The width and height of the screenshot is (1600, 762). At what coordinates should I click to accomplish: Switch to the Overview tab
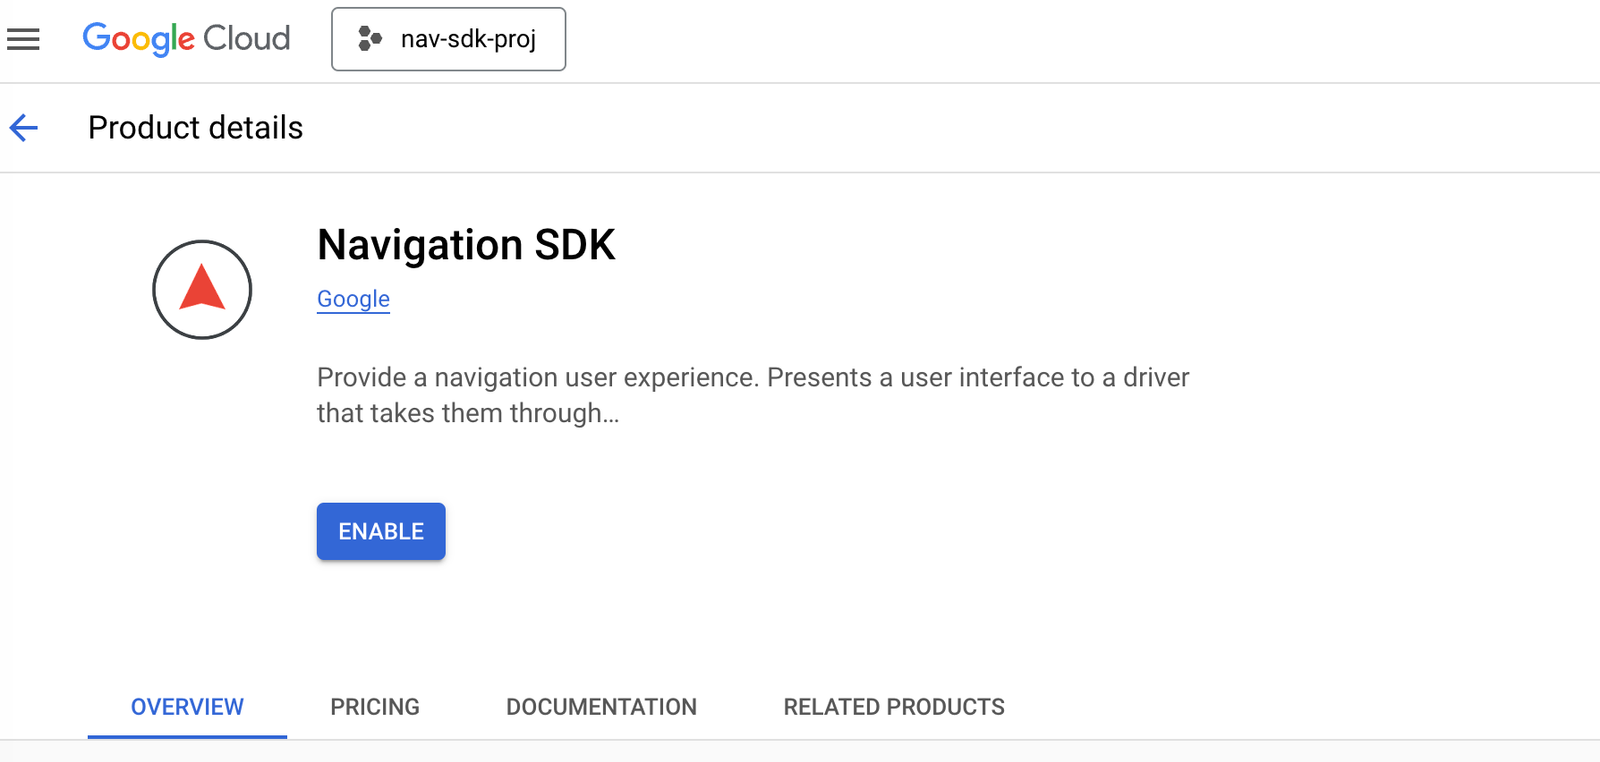pyautogui.click(x=187, y=707)
